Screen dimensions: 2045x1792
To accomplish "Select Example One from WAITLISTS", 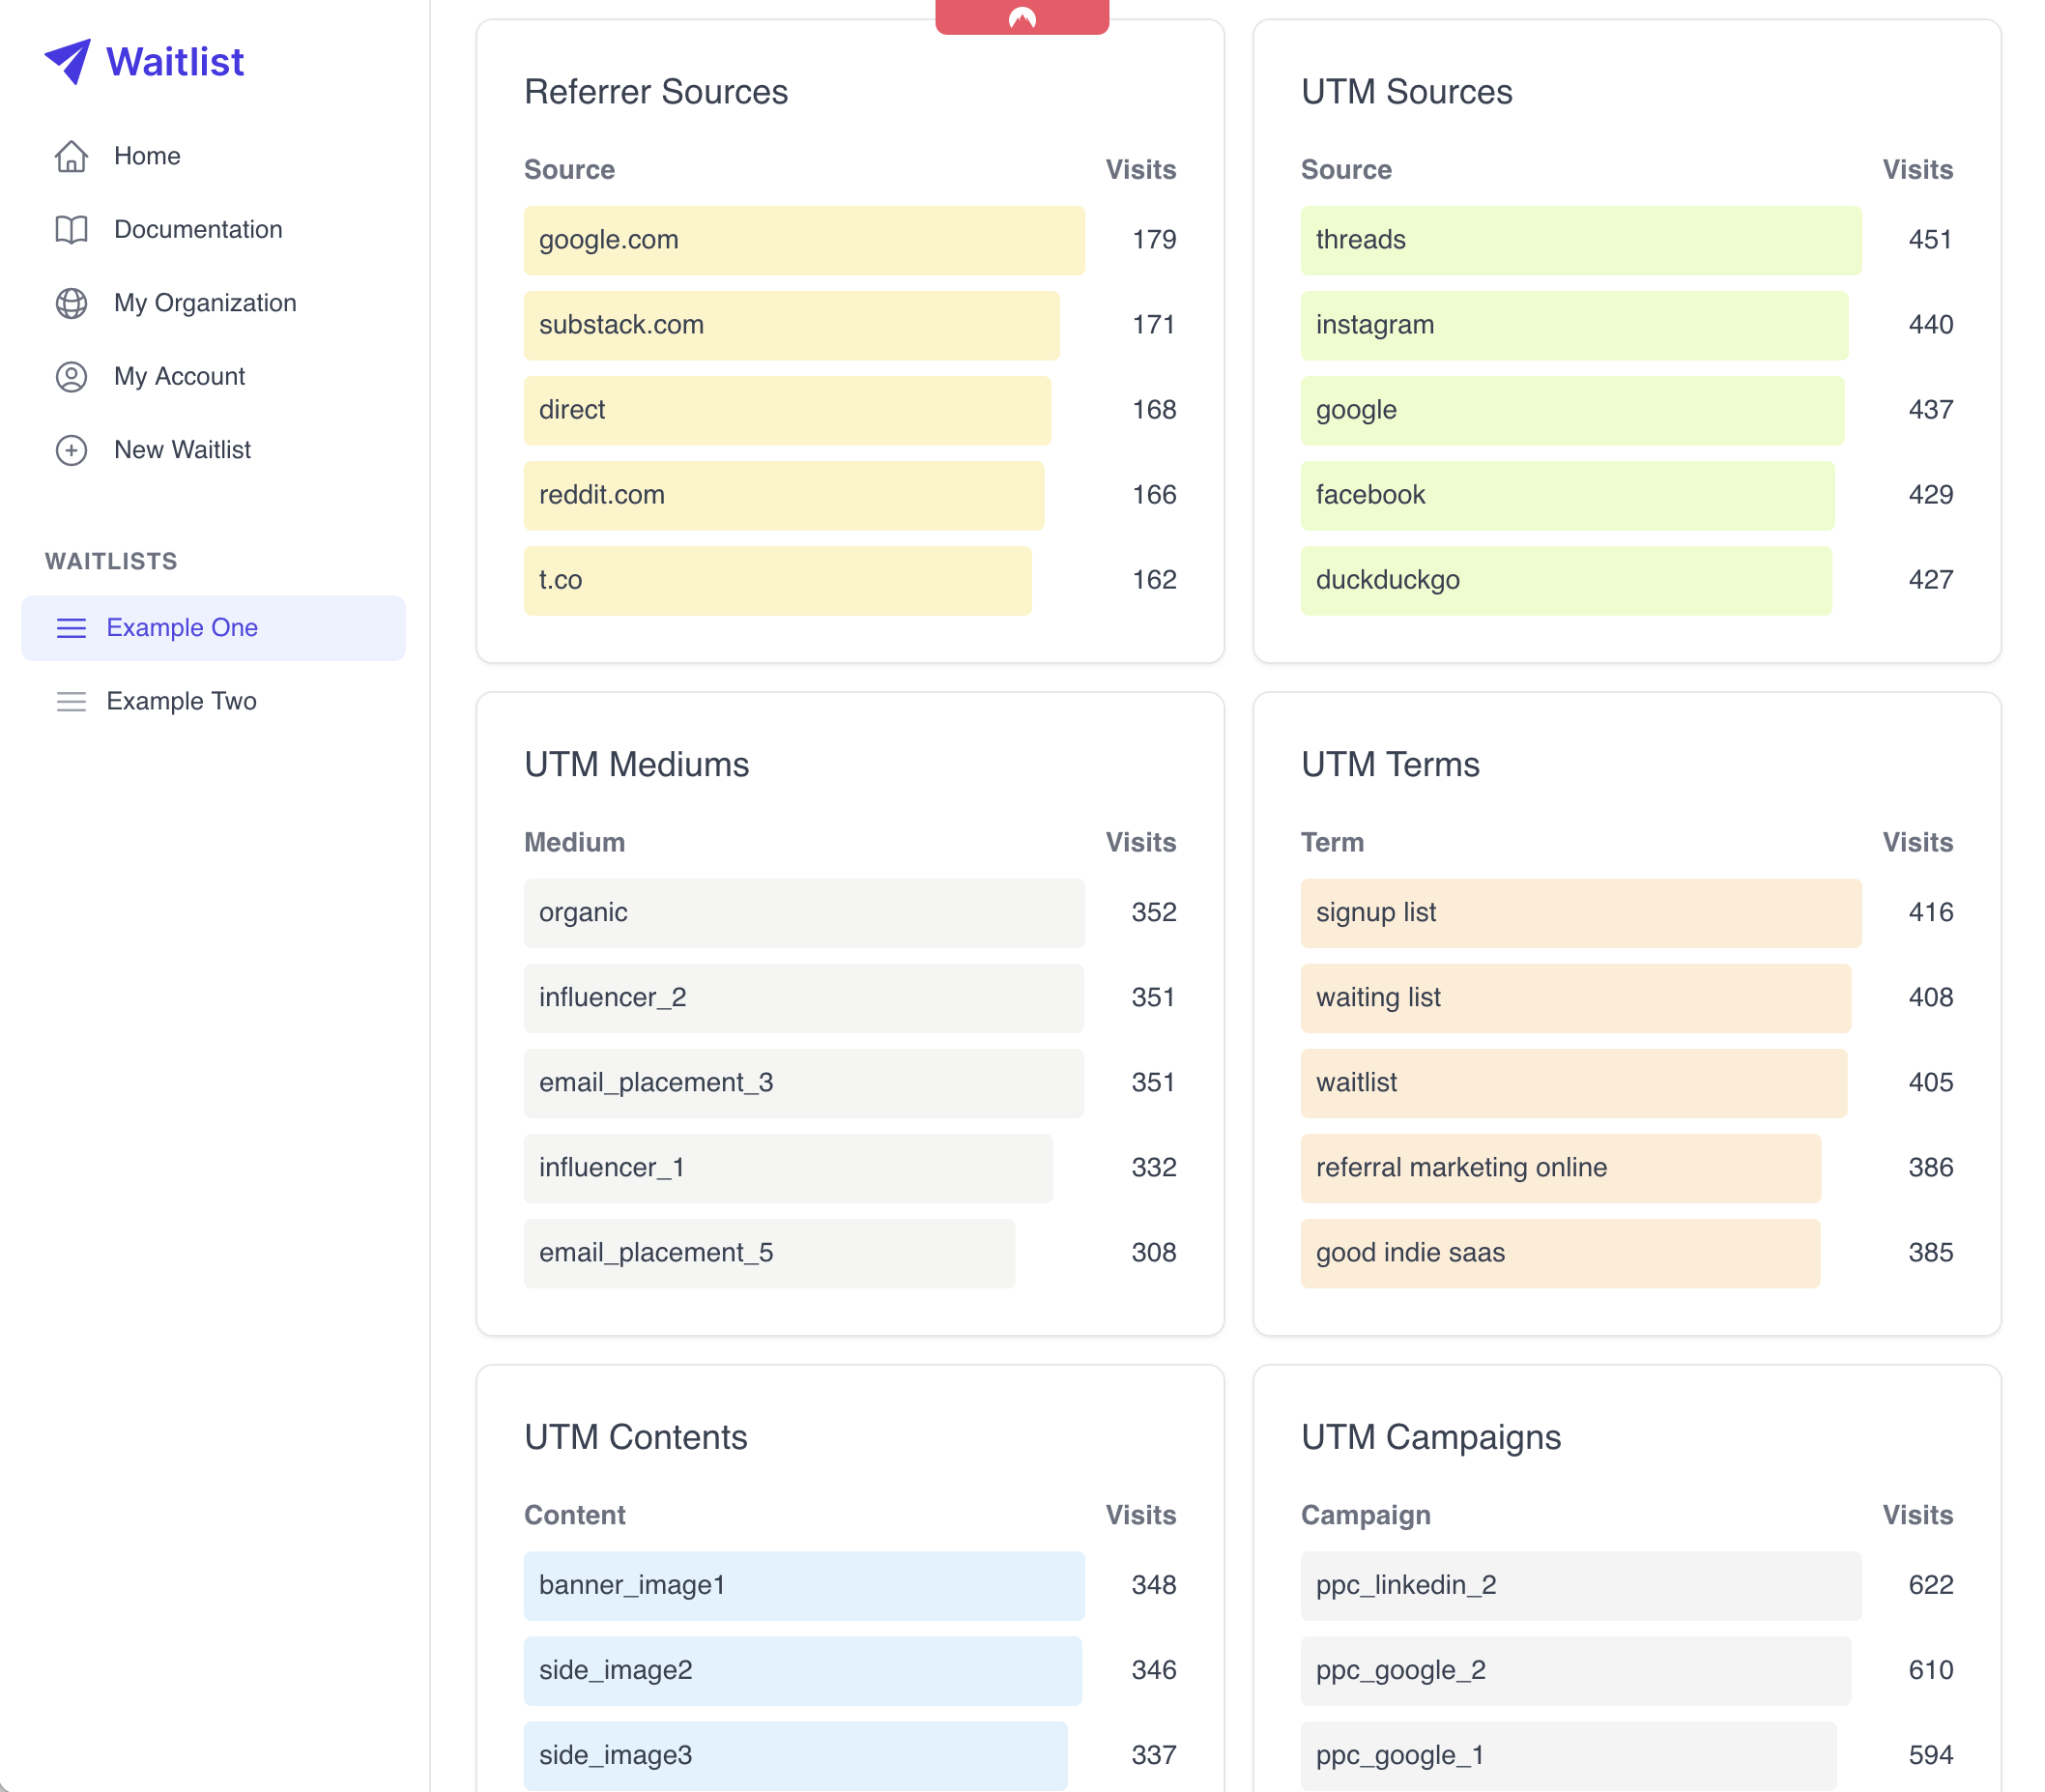I will [x=183, y=626].
